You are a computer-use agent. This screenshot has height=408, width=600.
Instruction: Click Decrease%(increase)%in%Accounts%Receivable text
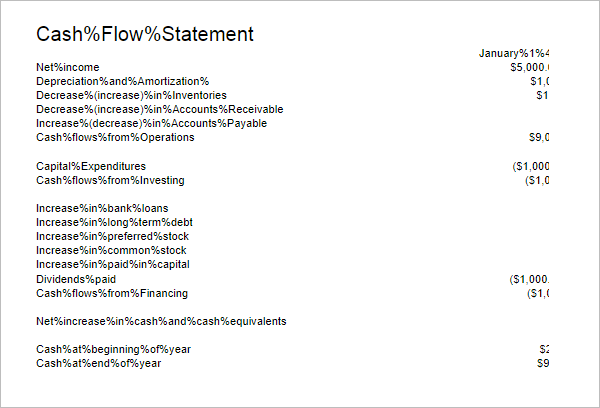click(x=160, y=109)
